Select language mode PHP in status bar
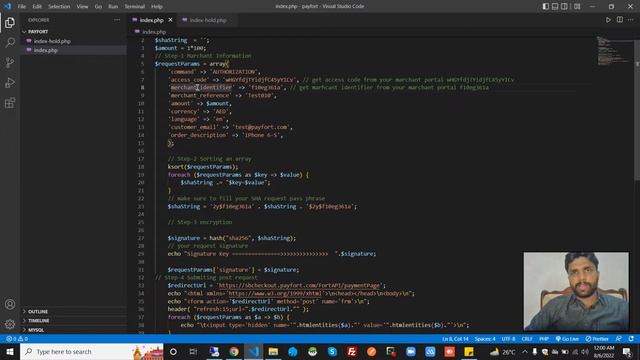The image size is (640, 360). tap(544, 339)
